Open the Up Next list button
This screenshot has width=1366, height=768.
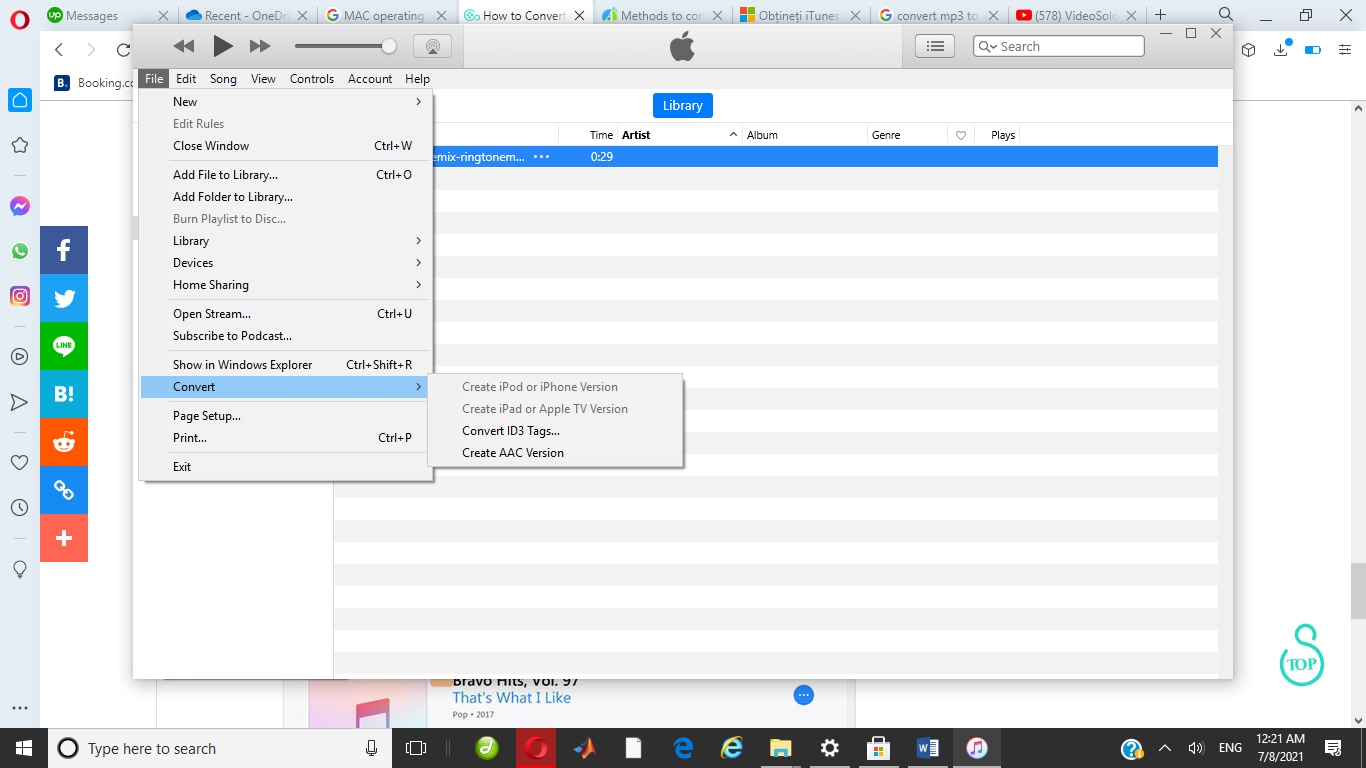click(935, 46)
